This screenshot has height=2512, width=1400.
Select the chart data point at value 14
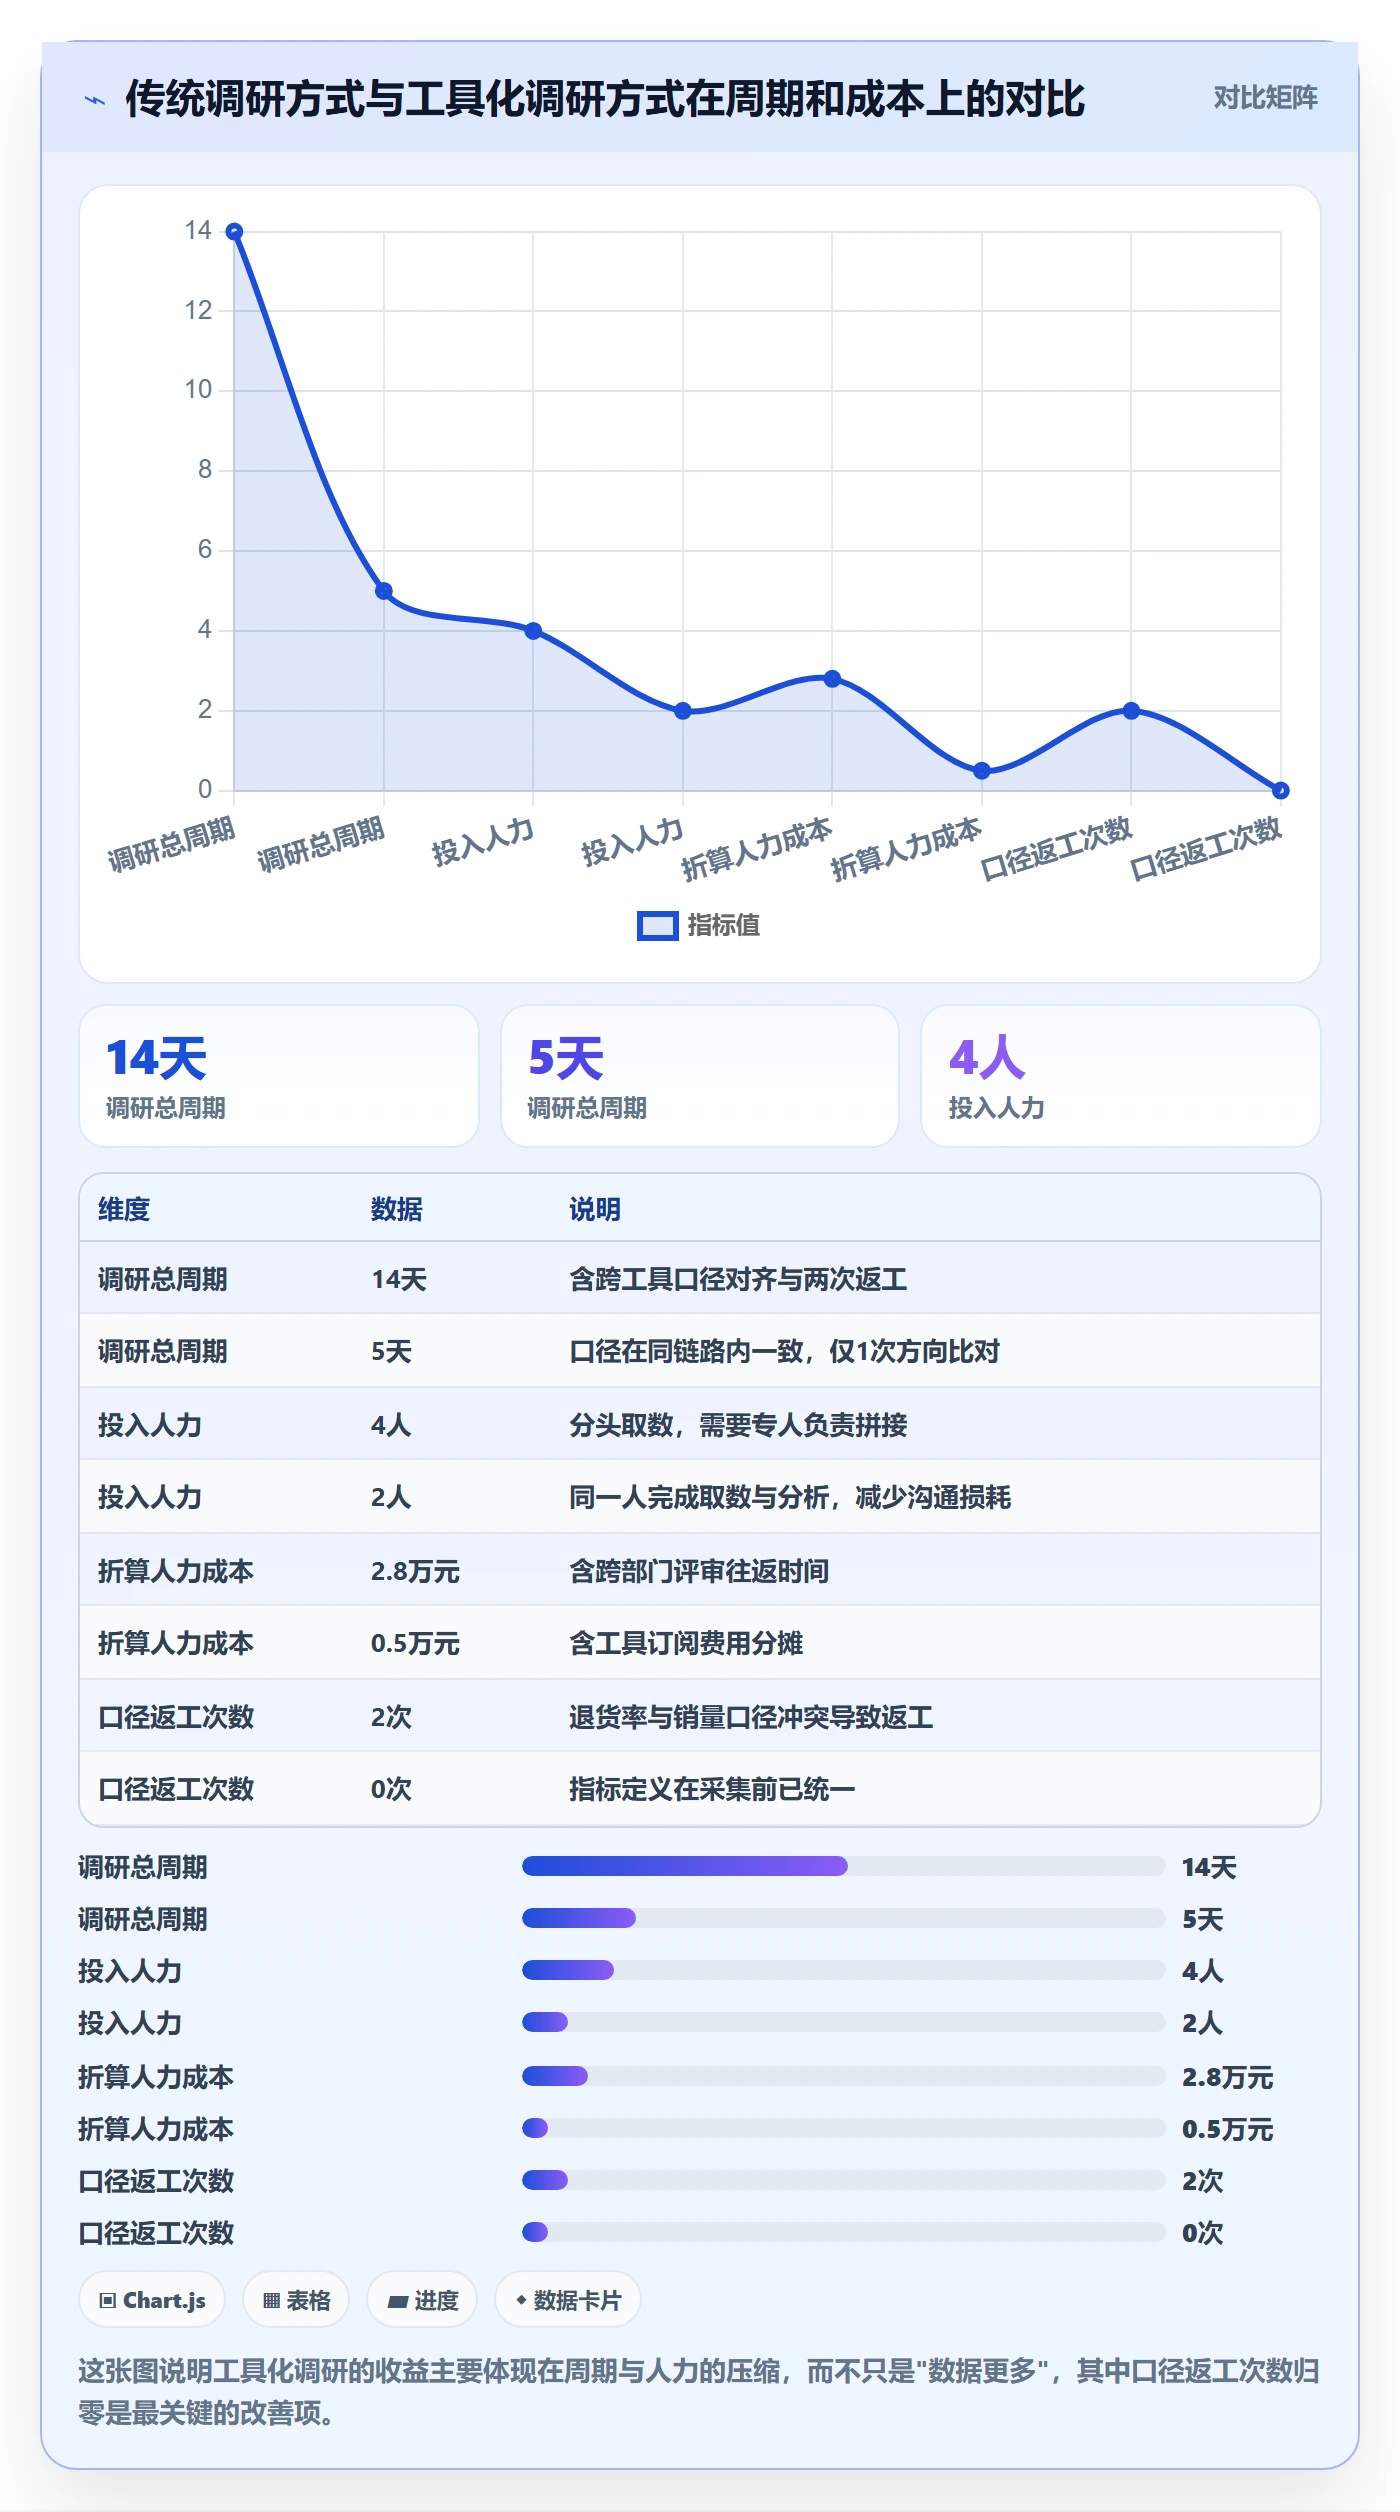[234, 232]
